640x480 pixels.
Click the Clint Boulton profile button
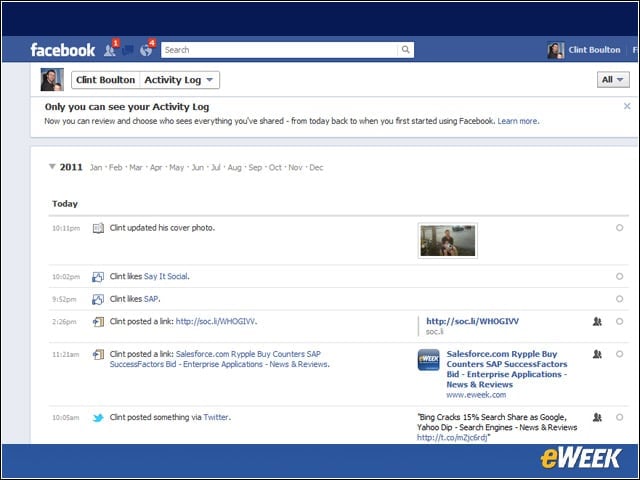click(x=106, y=80)
